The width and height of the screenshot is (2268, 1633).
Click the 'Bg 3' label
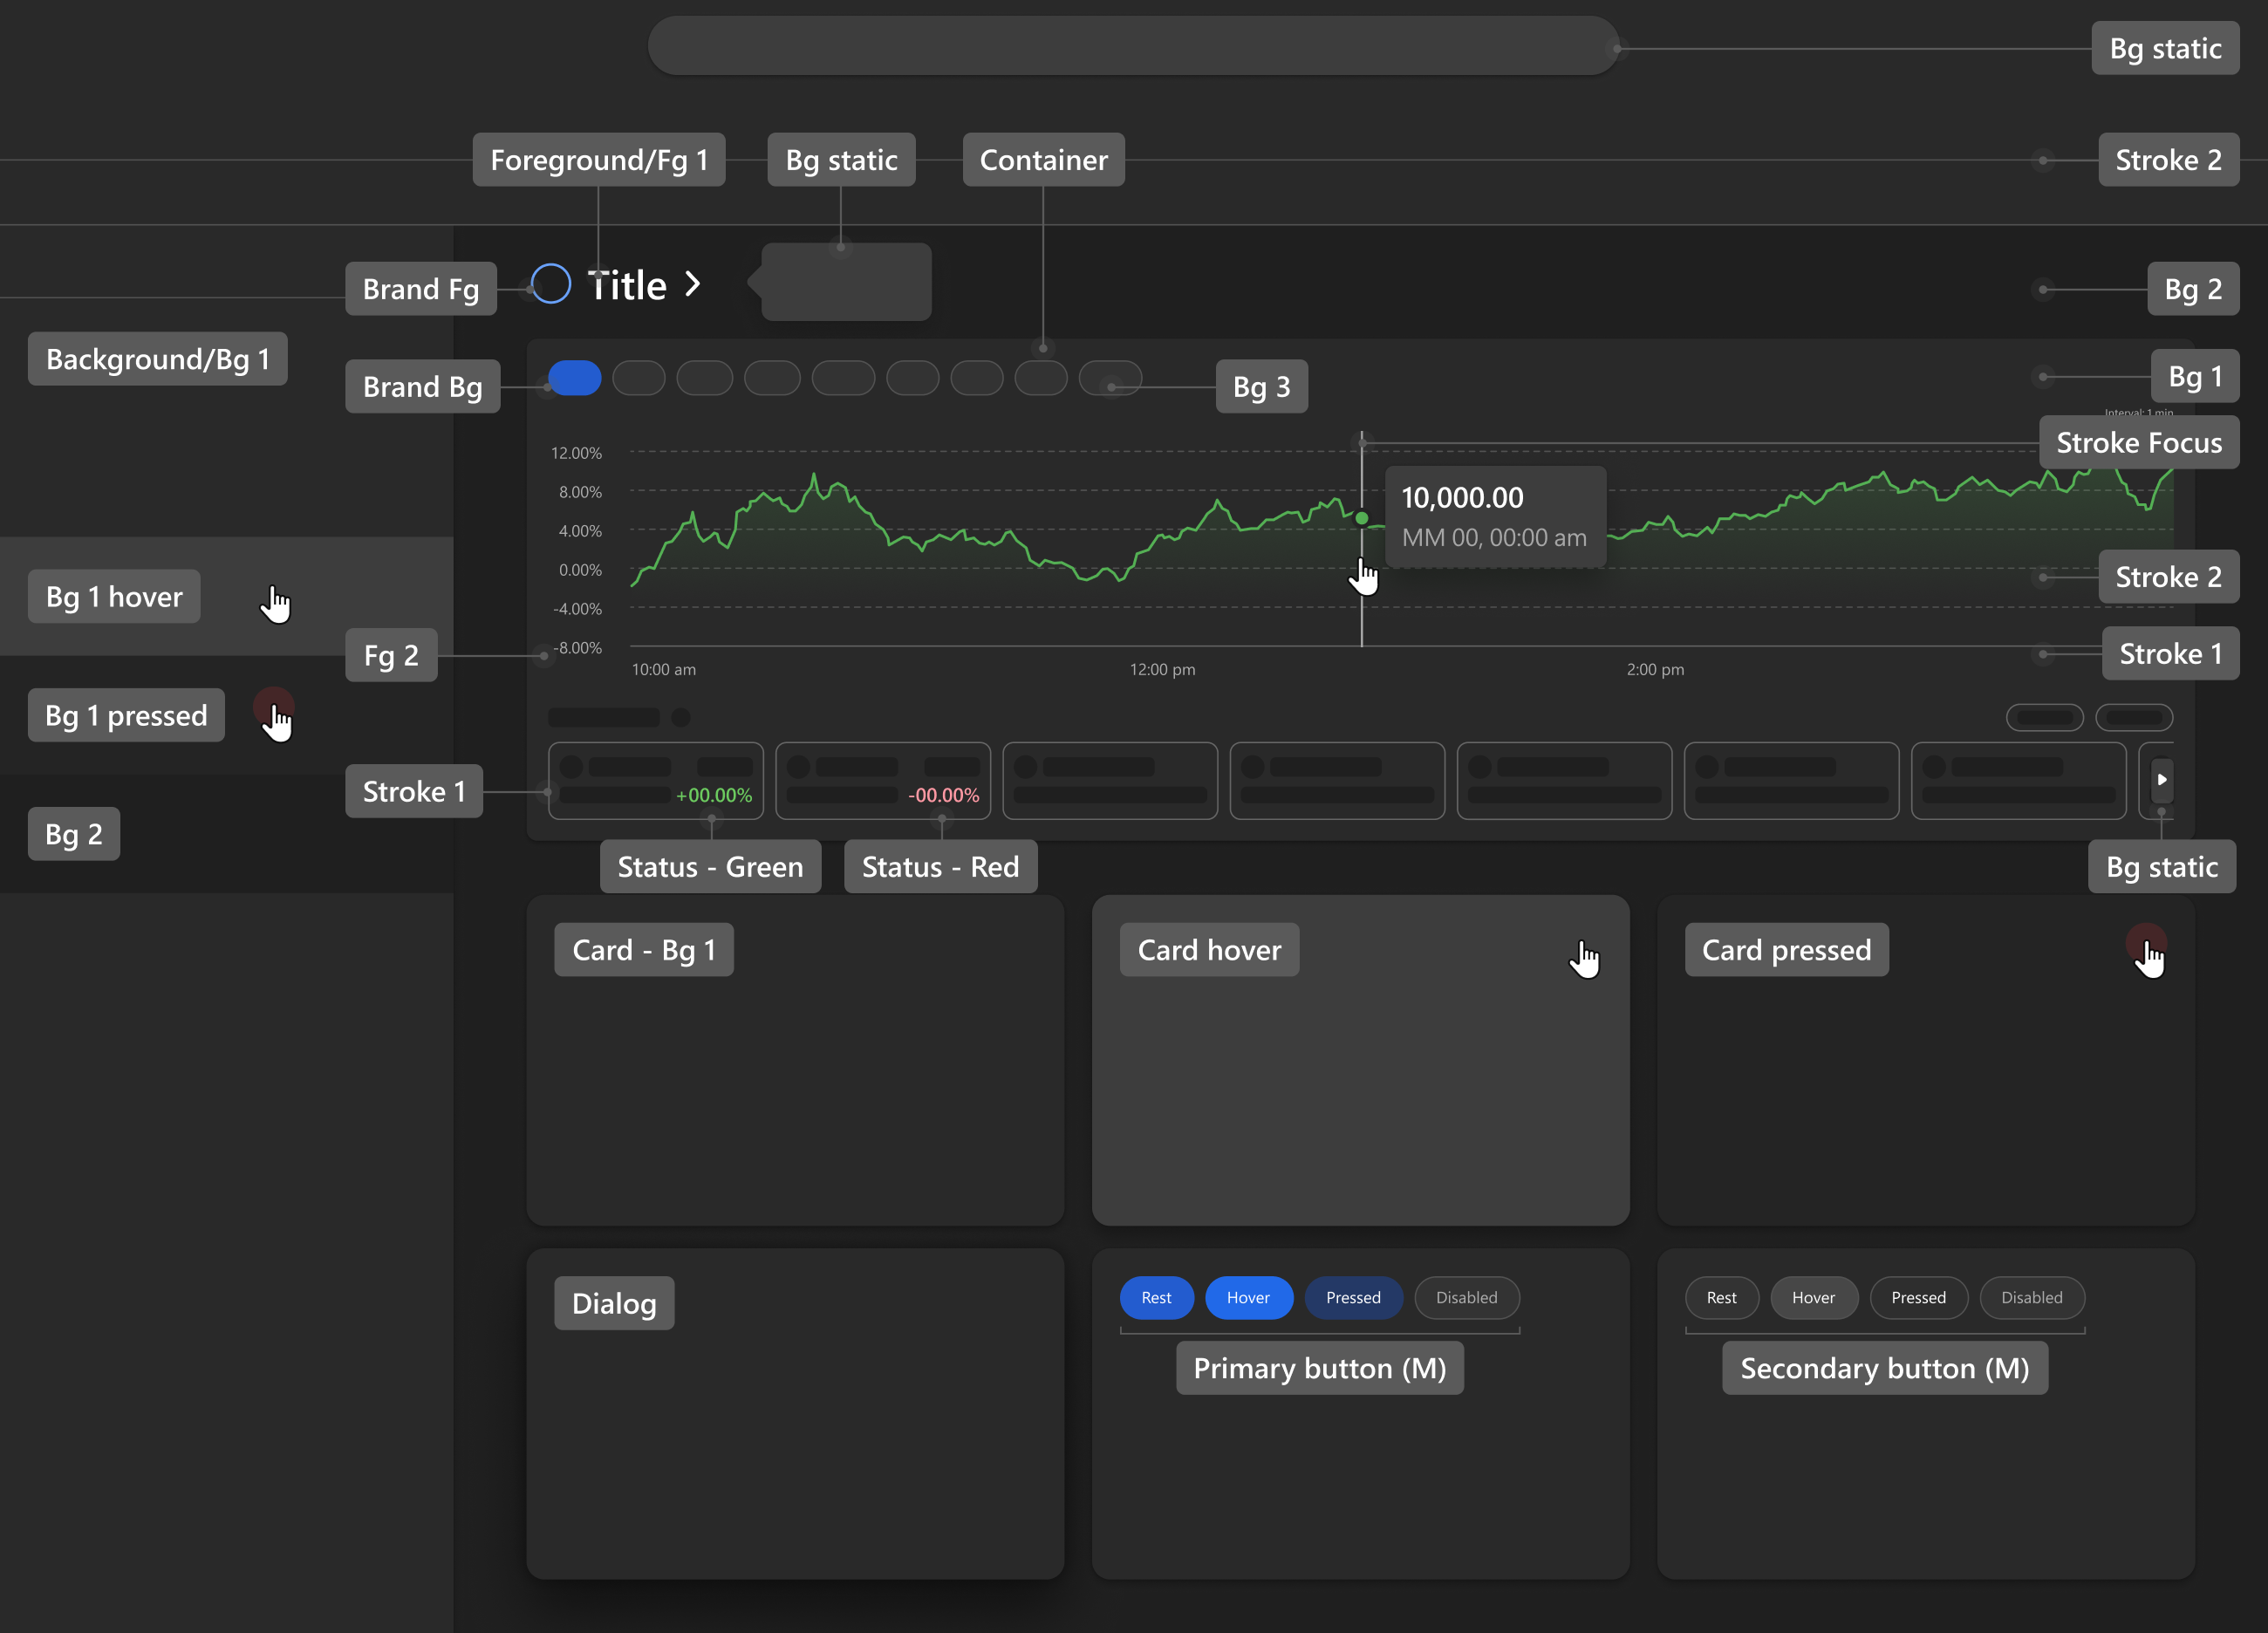tap(1261, 386)
